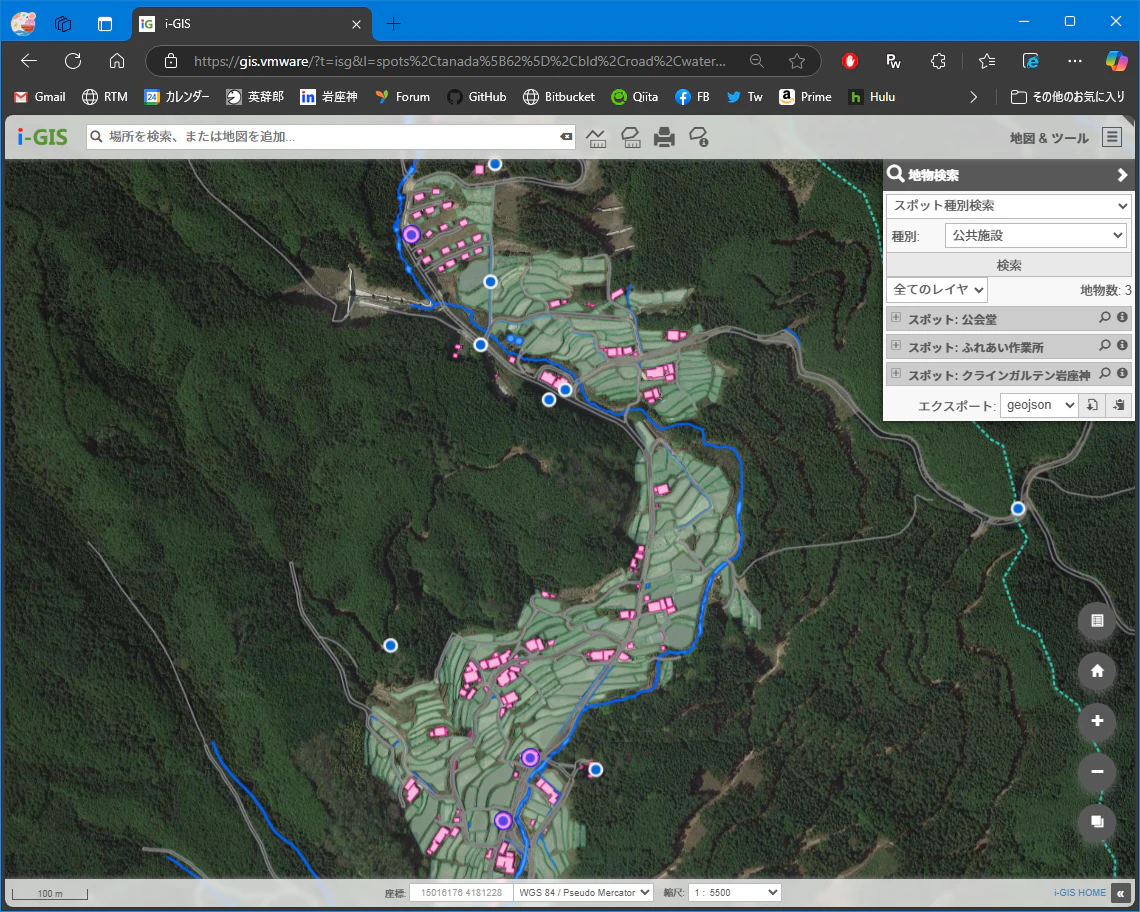Download the export file
Image resolution: width=1140 pixels, height=912 pixels.
pos(1092,405)
